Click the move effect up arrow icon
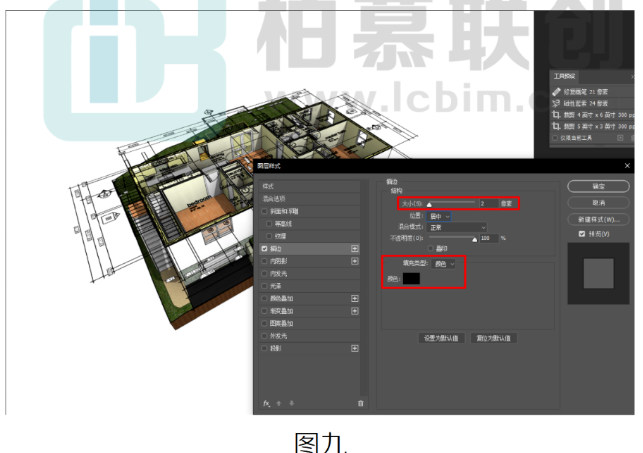Viewport: 643px width, 453px height. [x=279, y=403]
